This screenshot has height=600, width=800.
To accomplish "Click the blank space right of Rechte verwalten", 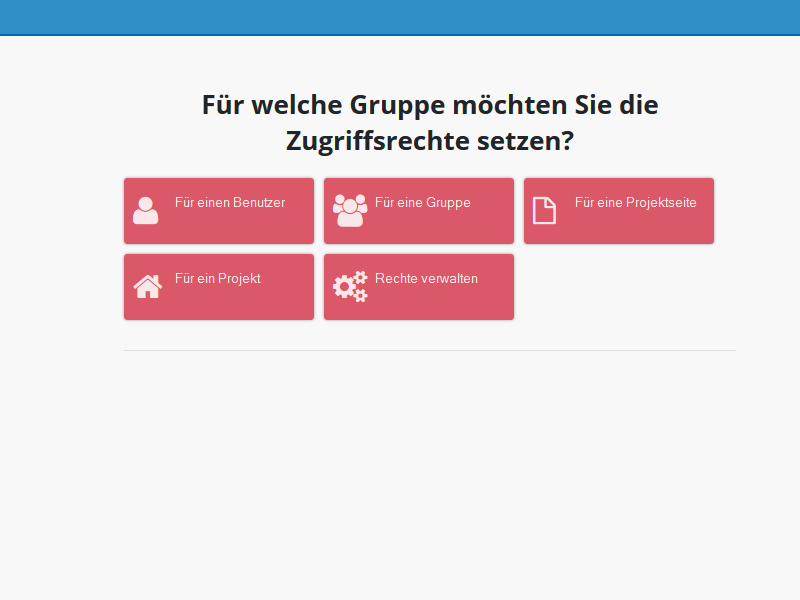I will coord(620,287).
